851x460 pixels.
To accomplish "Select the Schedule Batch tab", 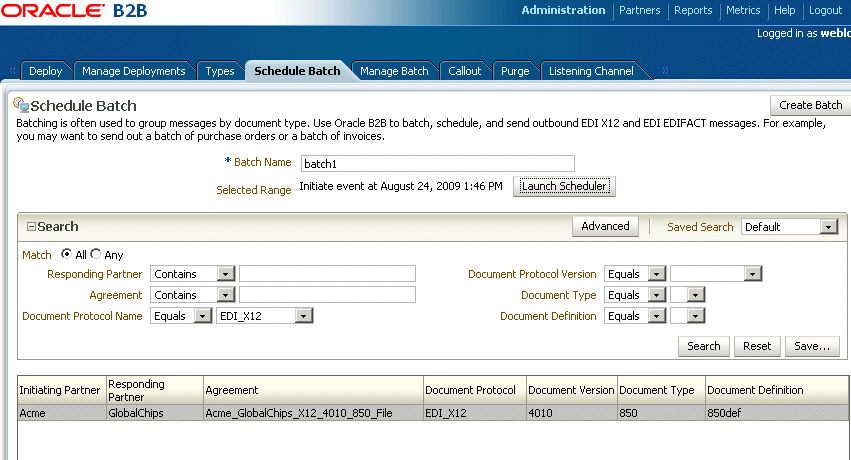I will (x=297, y=71).
